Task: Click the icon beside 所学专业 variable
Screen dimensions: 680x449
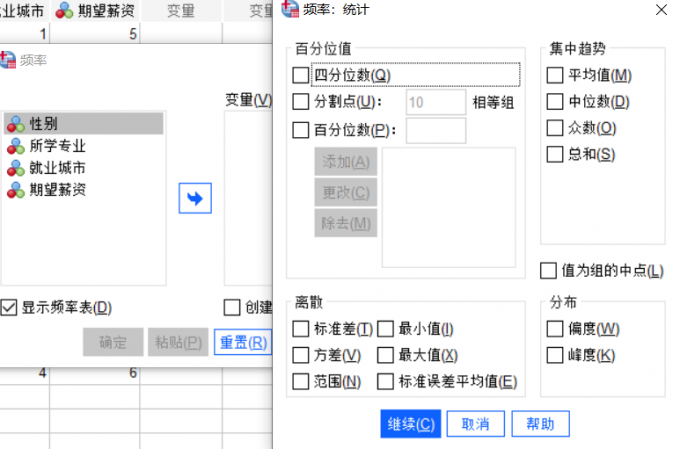Action: (x=16, y=146)
